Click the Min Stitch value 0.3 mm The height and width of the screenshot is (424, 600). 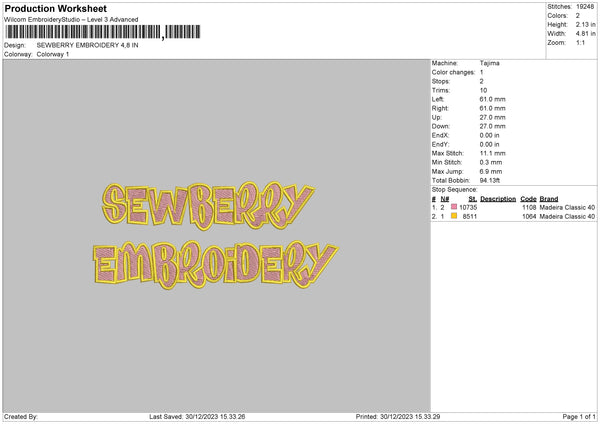[x=491, y=162]
